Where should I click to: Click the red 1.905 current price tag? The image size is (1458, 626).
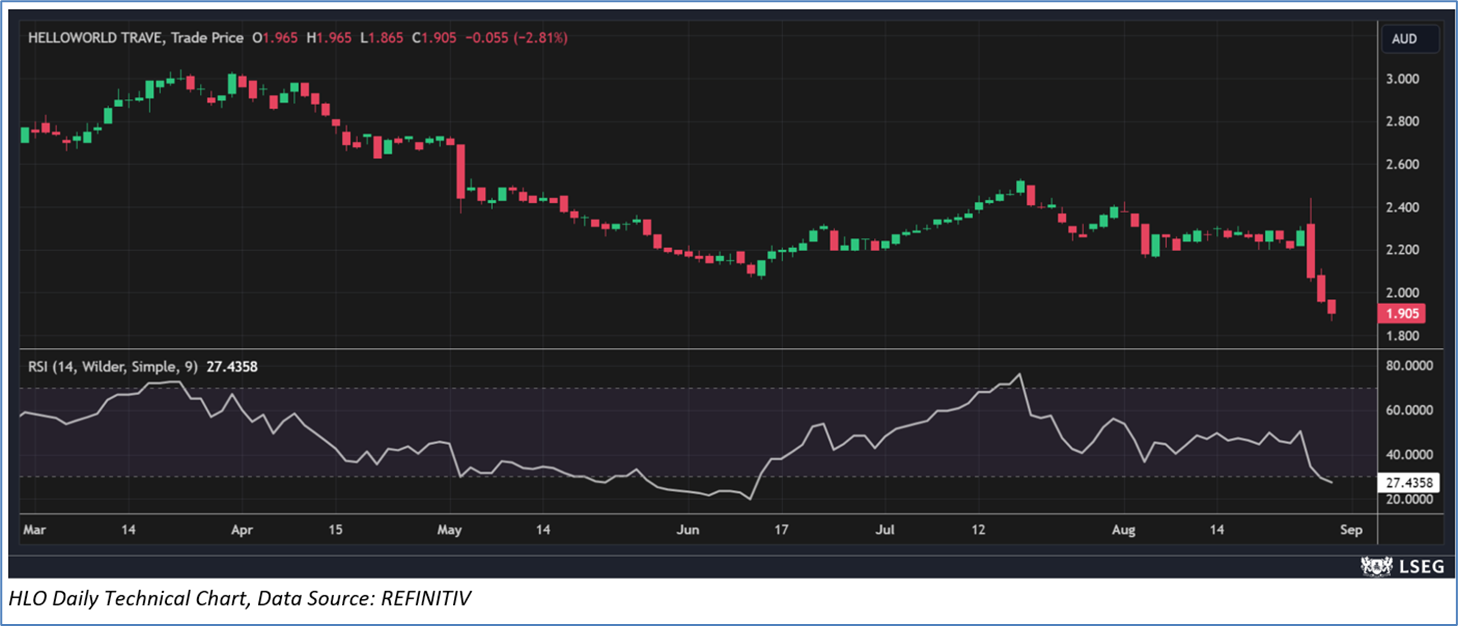(1401, 314)
